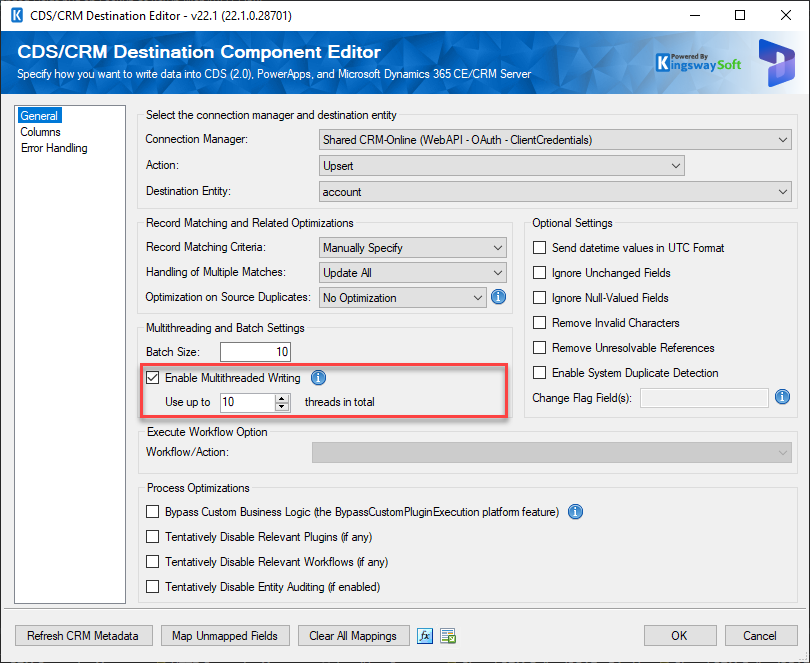The width and height of the screenshot is (810, 663).
Task: Click the K app icon in the title bar
Action: (x=17, y=16)
